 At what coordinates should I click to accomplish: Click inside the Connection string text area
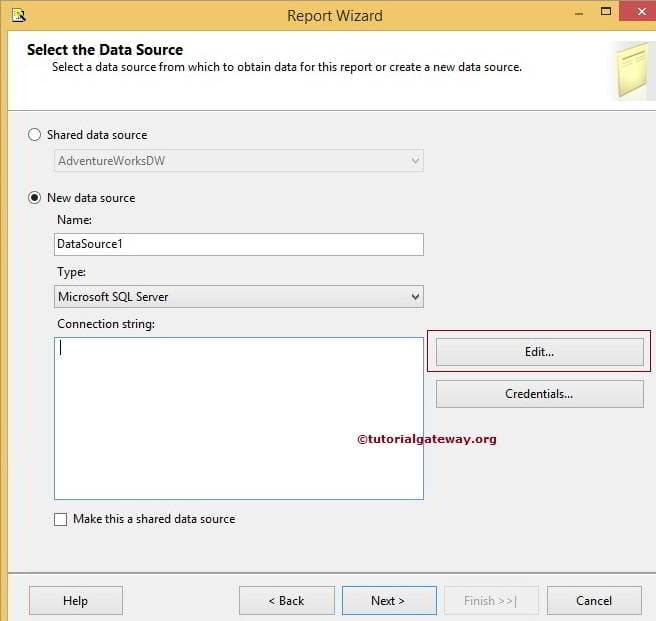point(238,418)
